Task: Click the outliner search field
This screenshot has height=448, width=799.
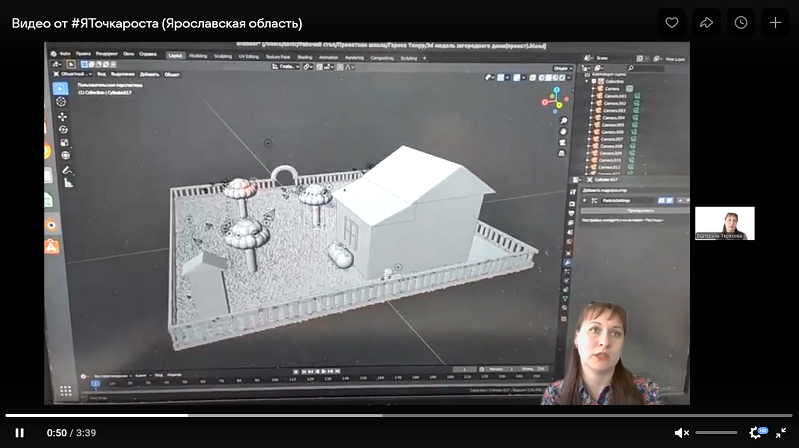Action: [646, 68]
